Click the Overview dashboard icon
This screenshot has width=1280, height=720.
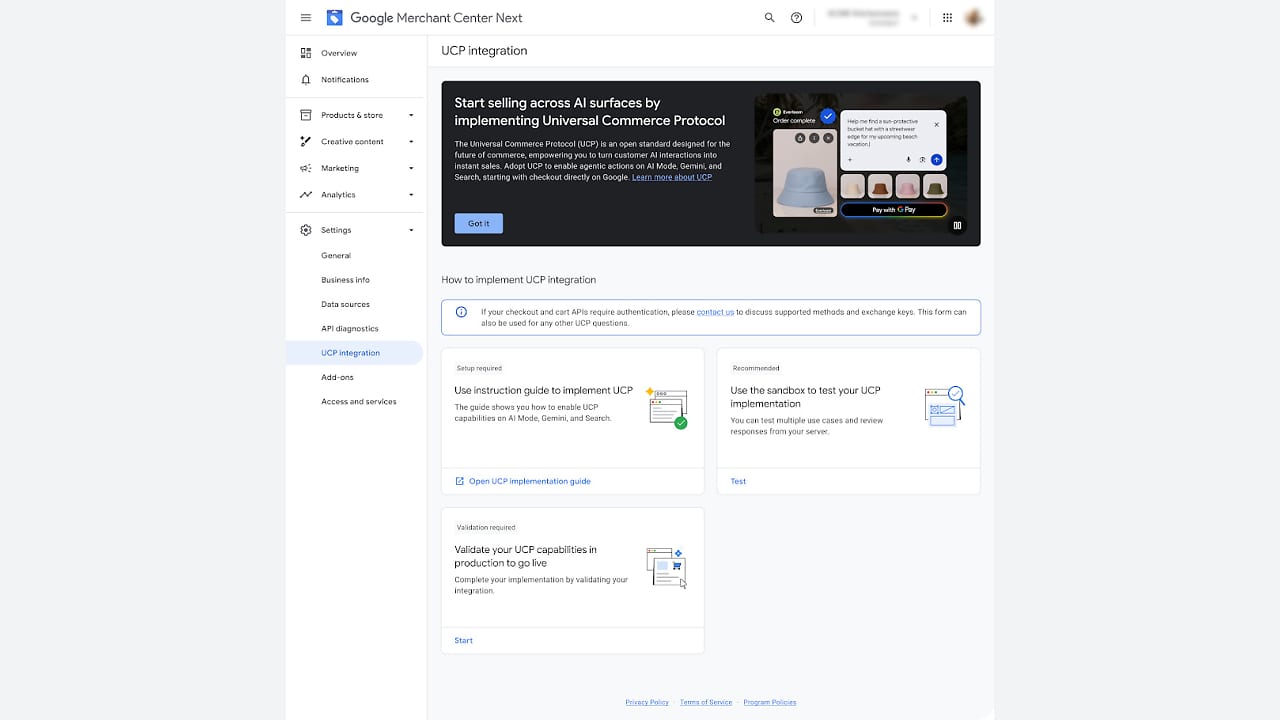pyautogui.click(x=306, y=53)
